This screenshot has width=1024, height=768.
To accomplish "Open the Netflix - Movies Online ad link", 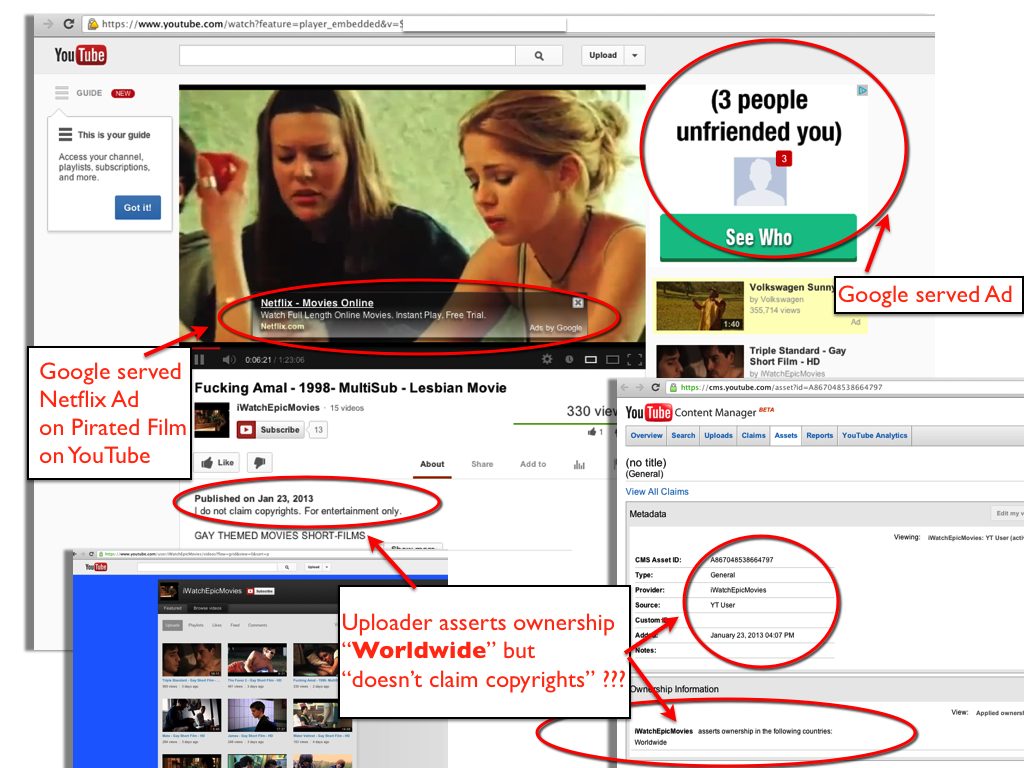I will (x=317, y=303).
